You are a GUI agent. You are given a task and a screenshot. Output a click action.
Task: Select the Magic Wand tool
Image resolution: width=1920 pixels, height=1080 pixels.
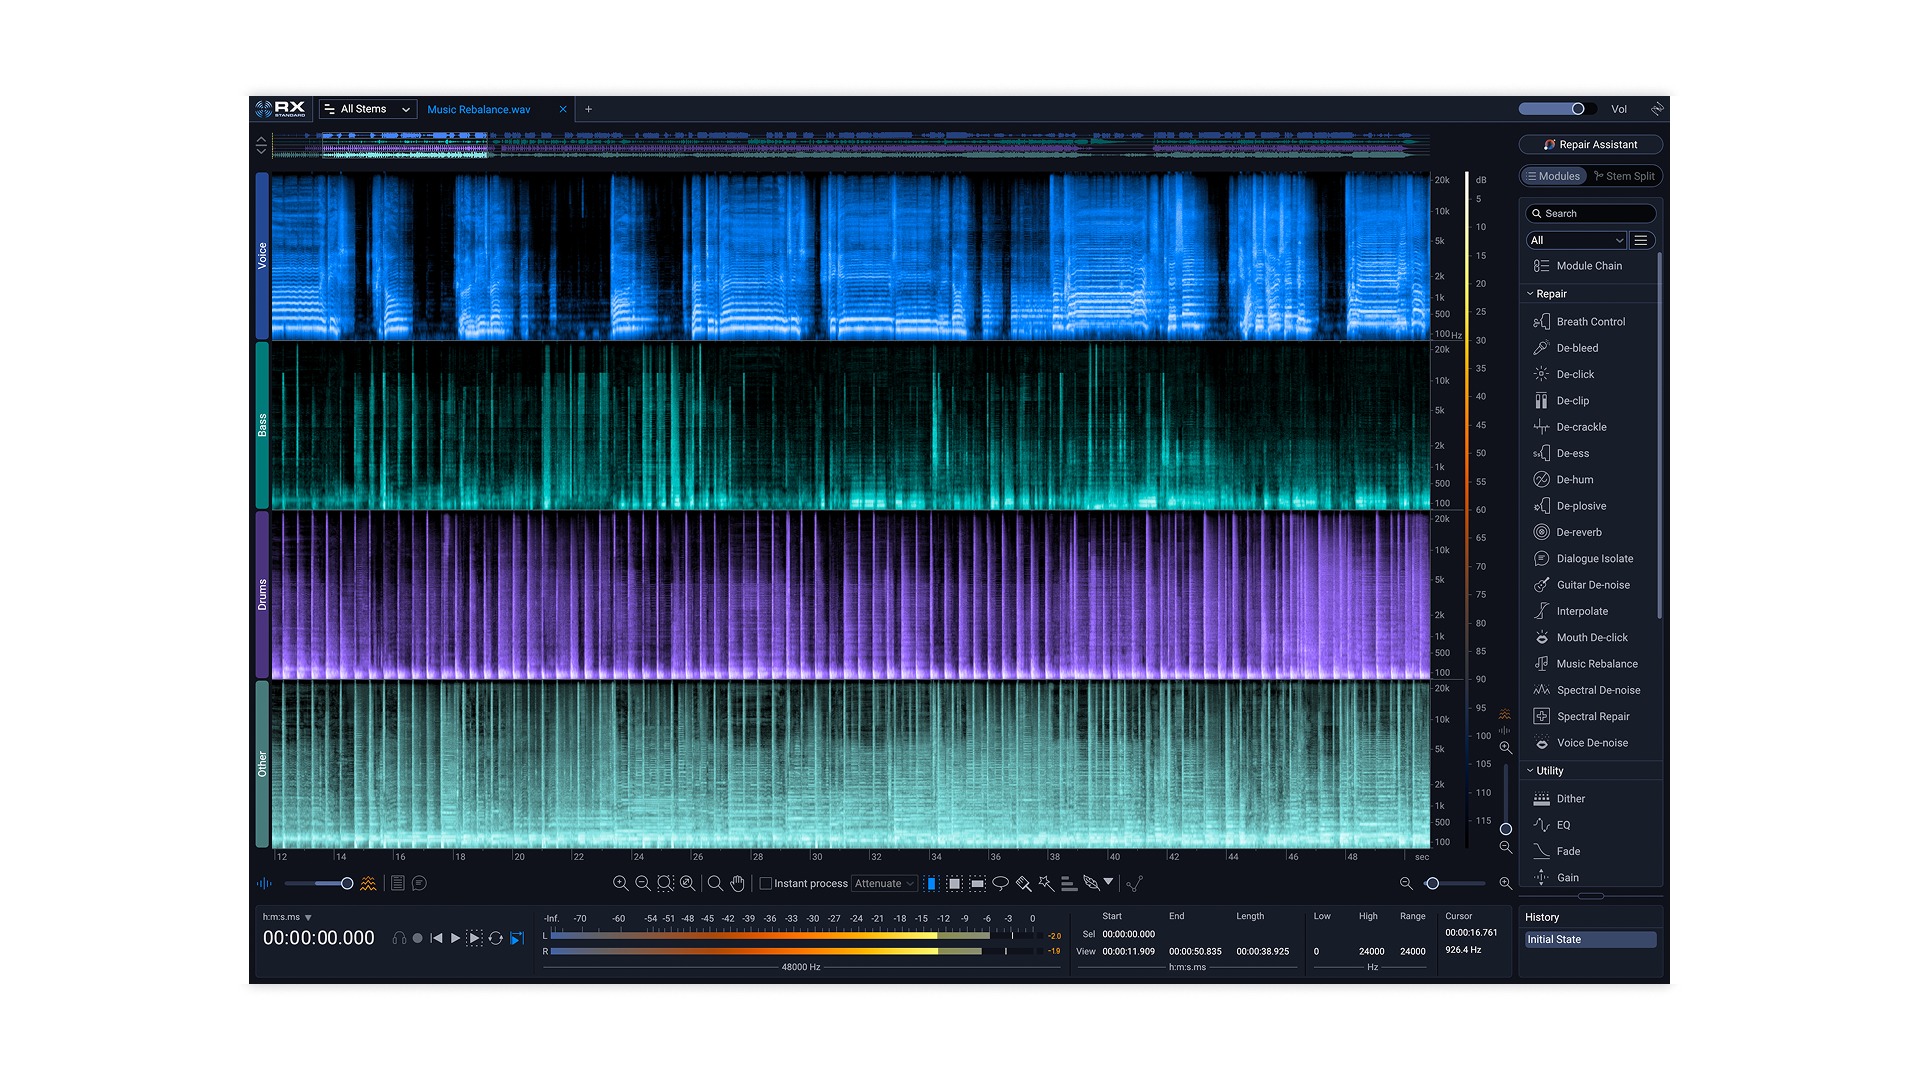1046,884
